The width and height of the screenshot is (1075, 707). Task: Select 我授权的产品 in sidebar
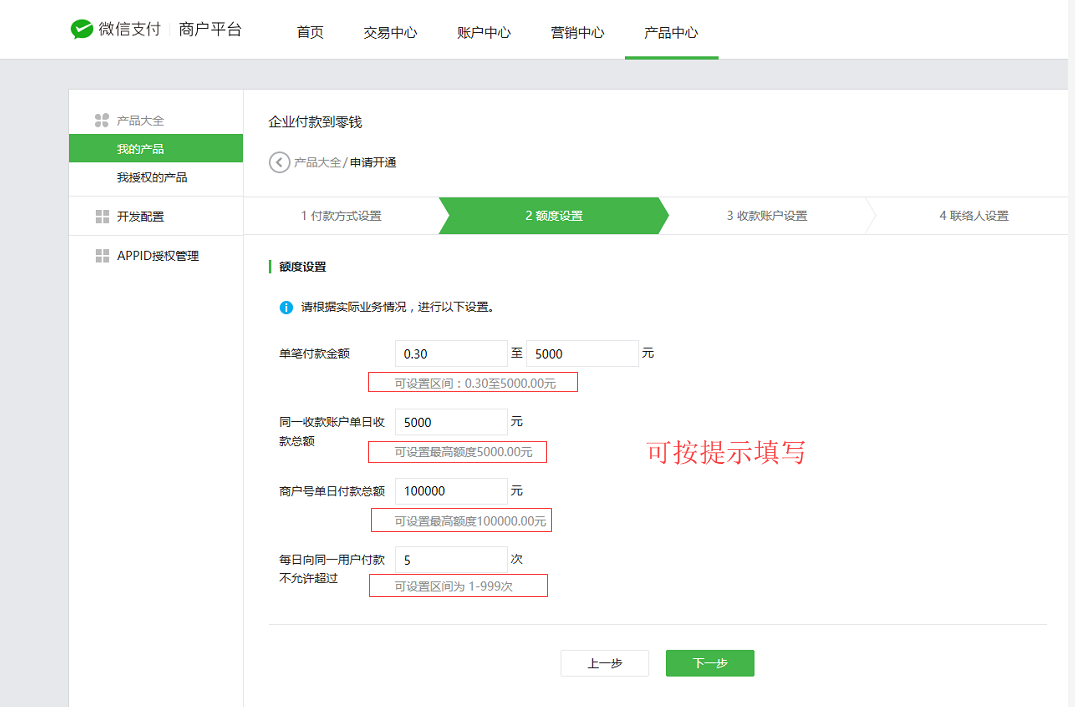click(152, 177)
